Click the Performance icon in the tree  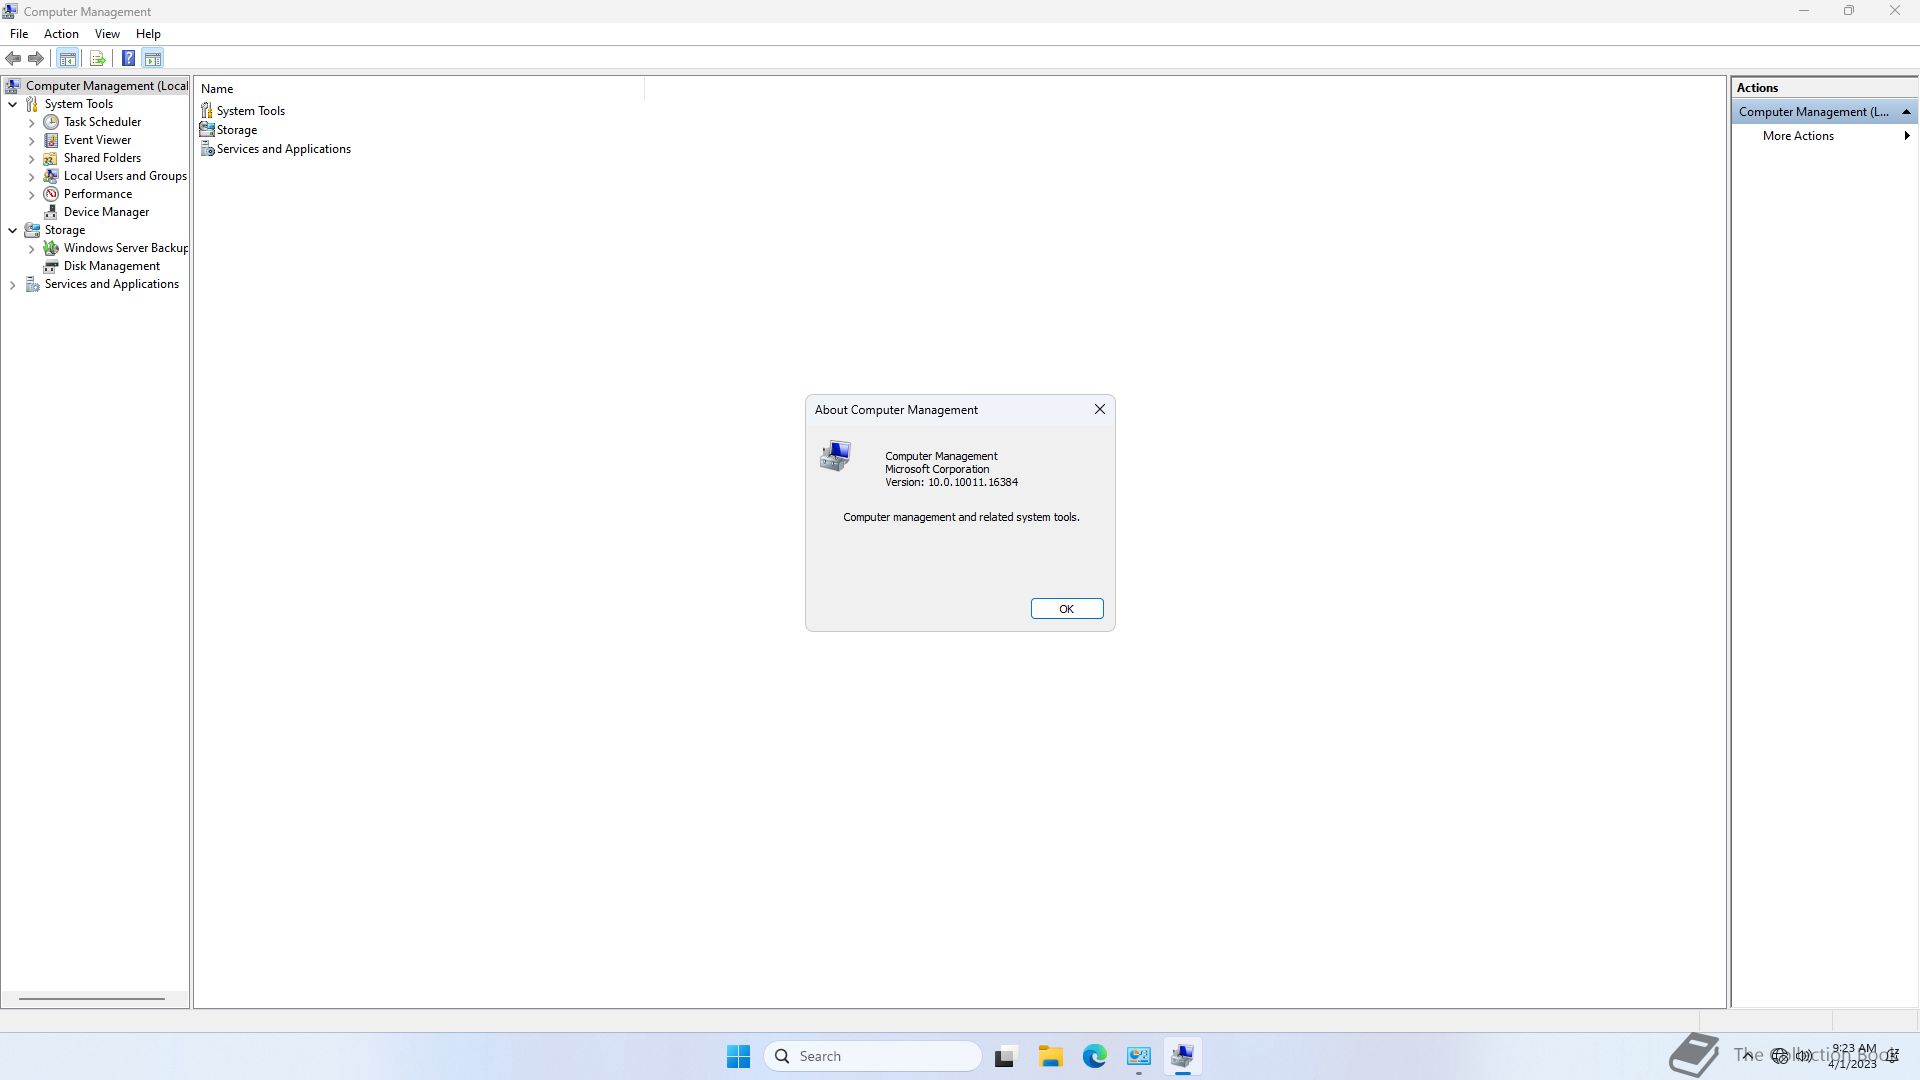(51, 194)
